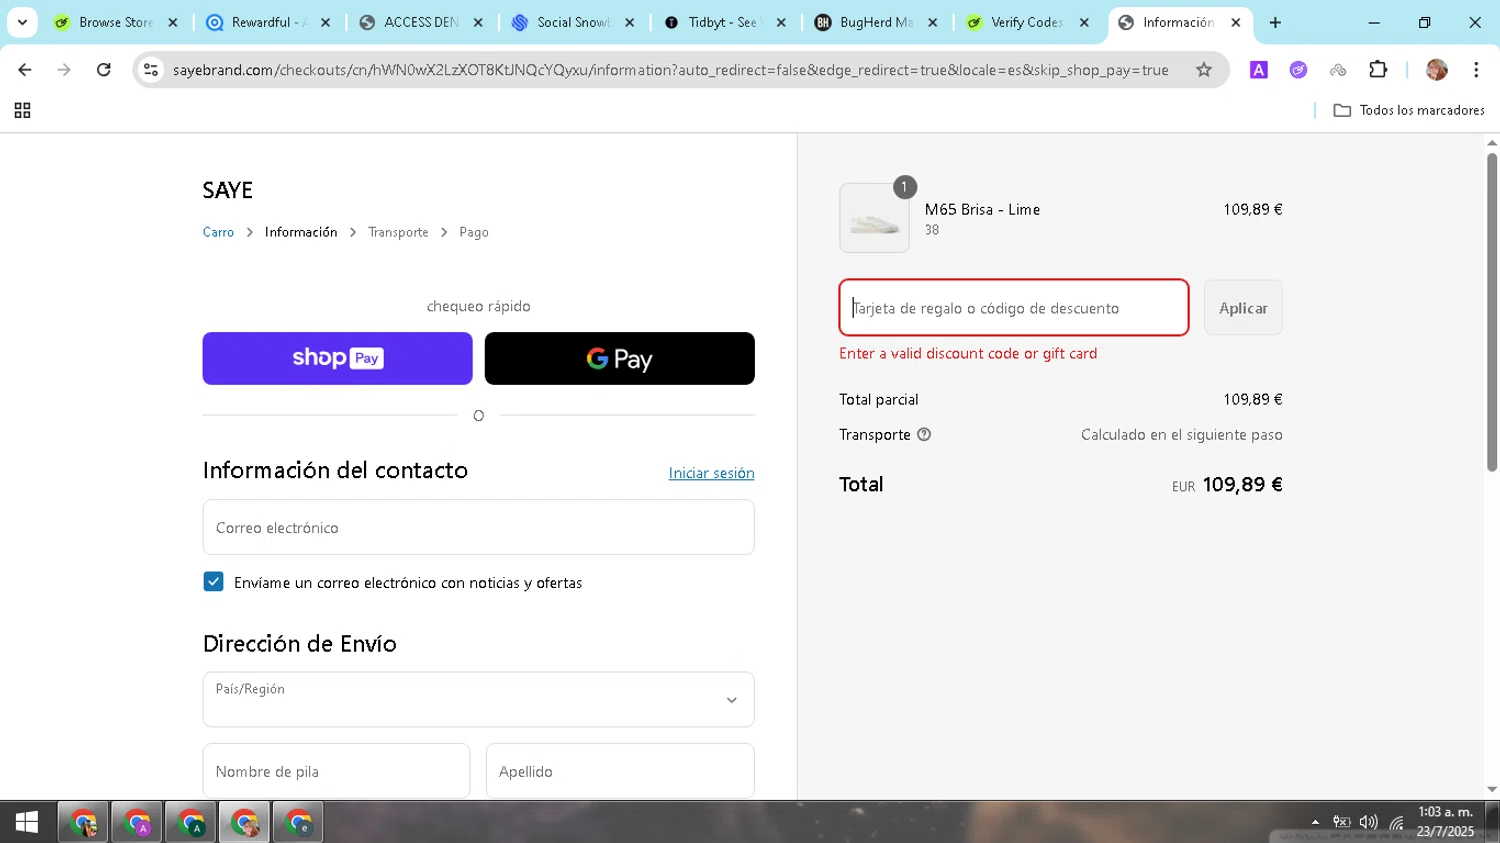Show hidden system tray icons
Screen dimensions: 1500x843
(1315, 822)
